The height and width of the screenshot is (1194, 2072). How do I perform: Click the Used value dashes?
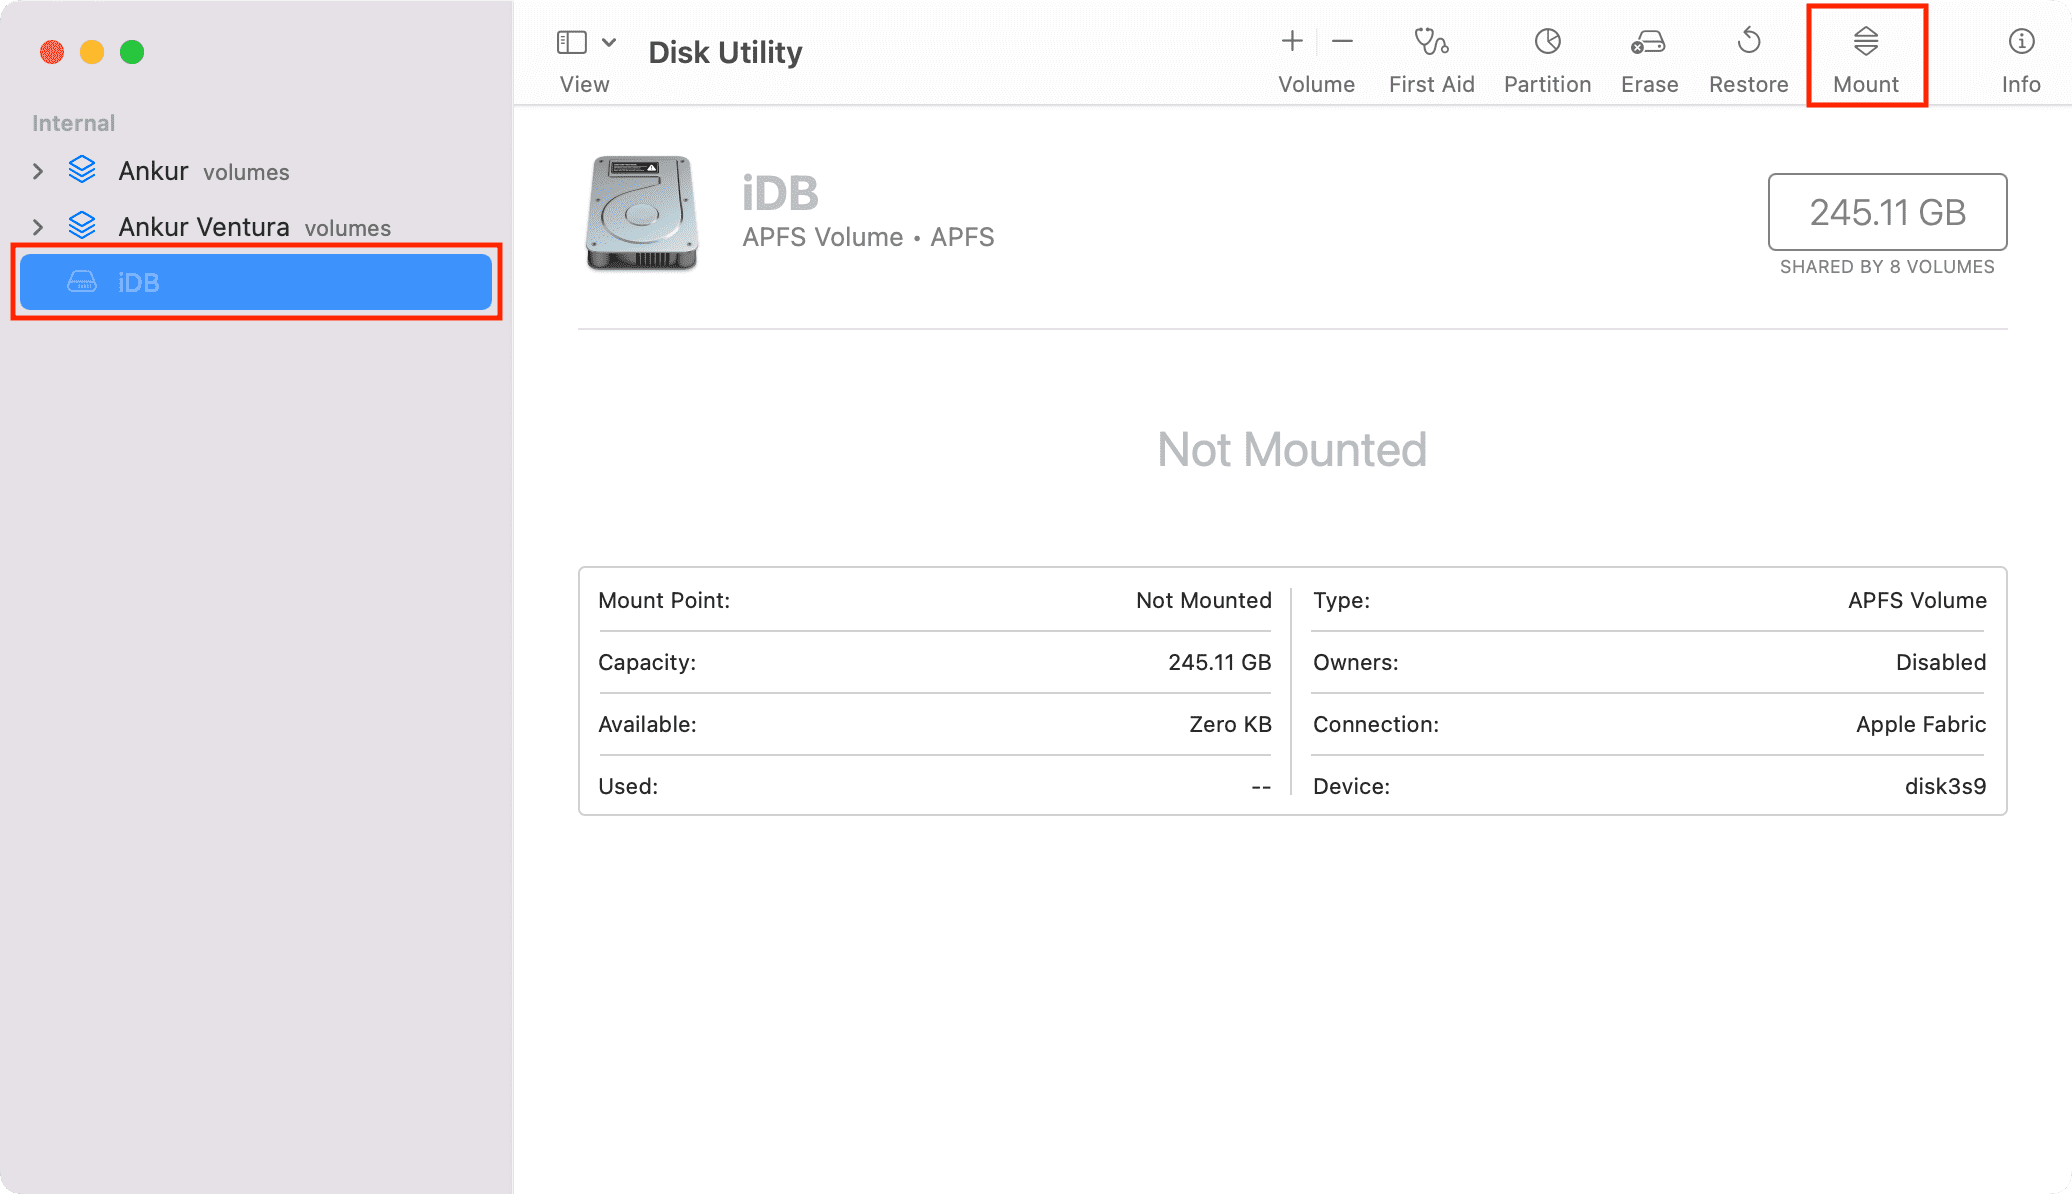click(1261, 787)
